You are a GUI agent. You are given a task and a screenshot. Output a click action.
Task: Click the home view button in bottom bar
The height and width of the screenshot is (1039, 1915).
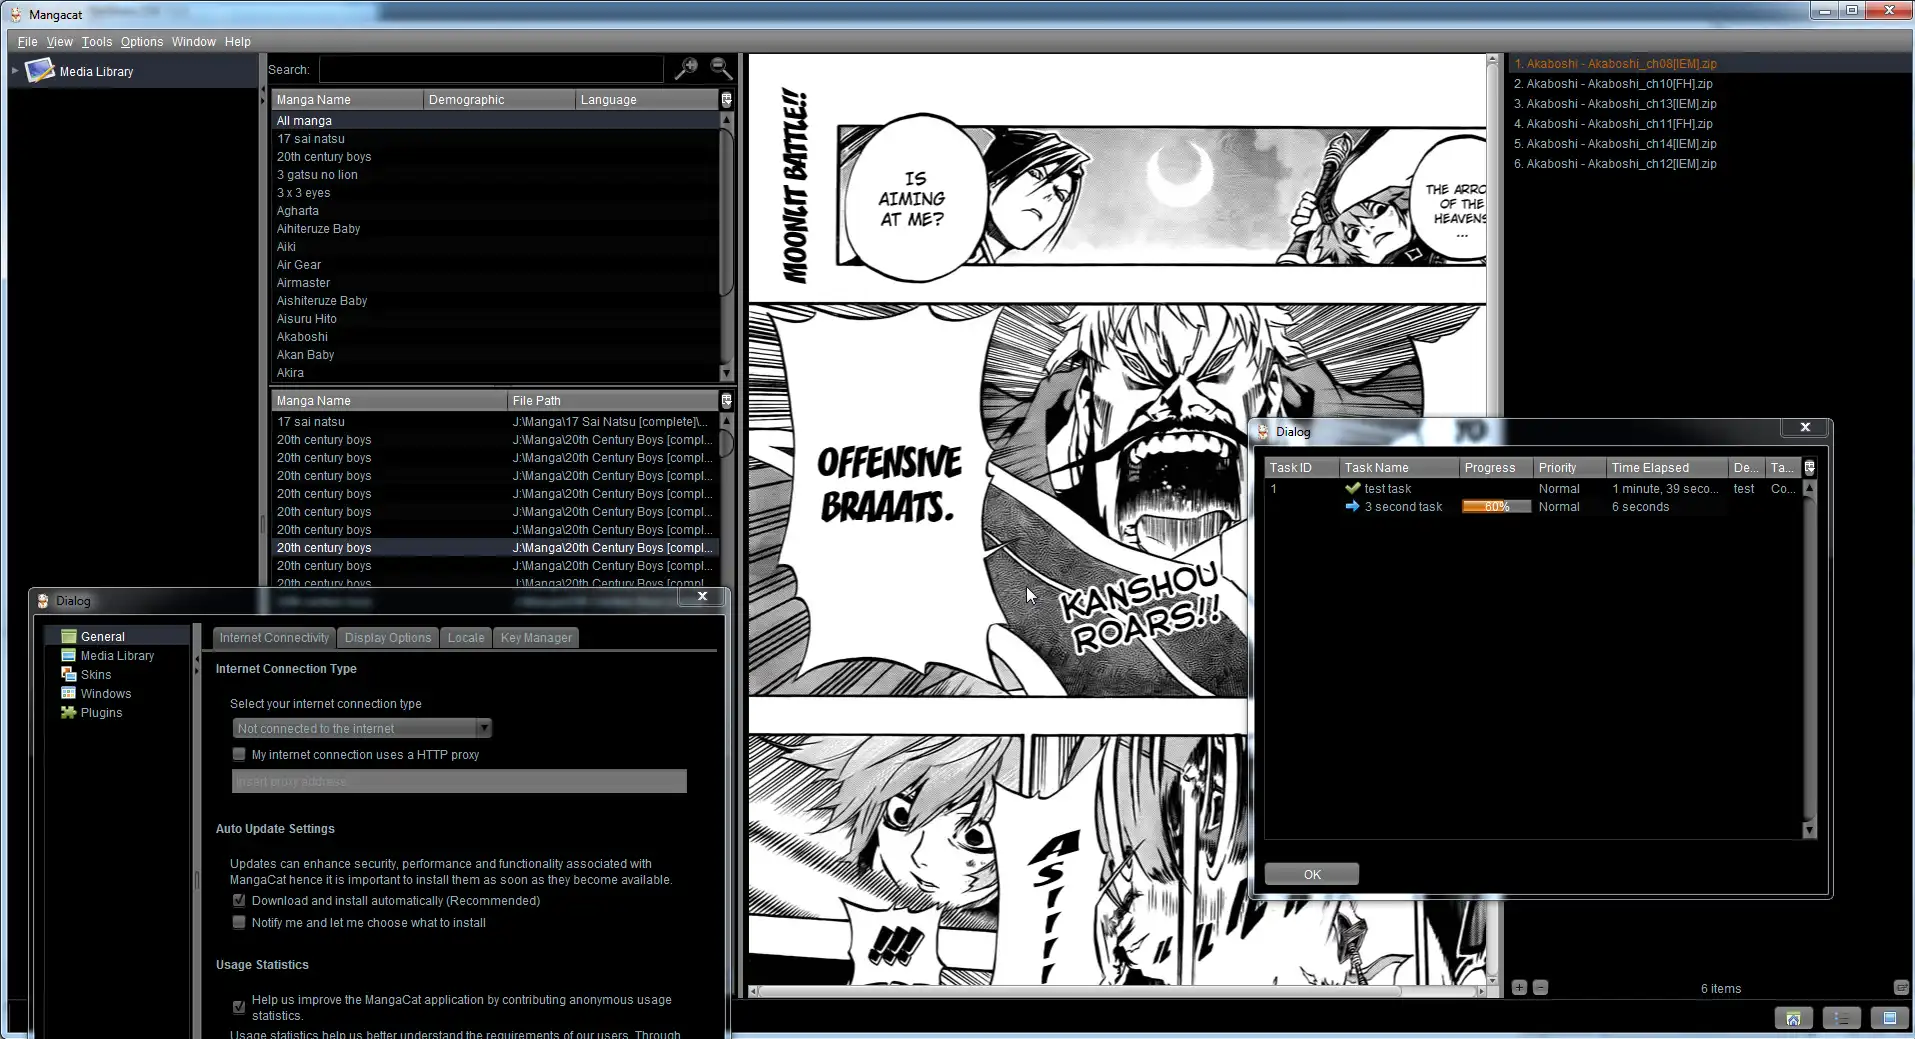pos(1793,1018)
